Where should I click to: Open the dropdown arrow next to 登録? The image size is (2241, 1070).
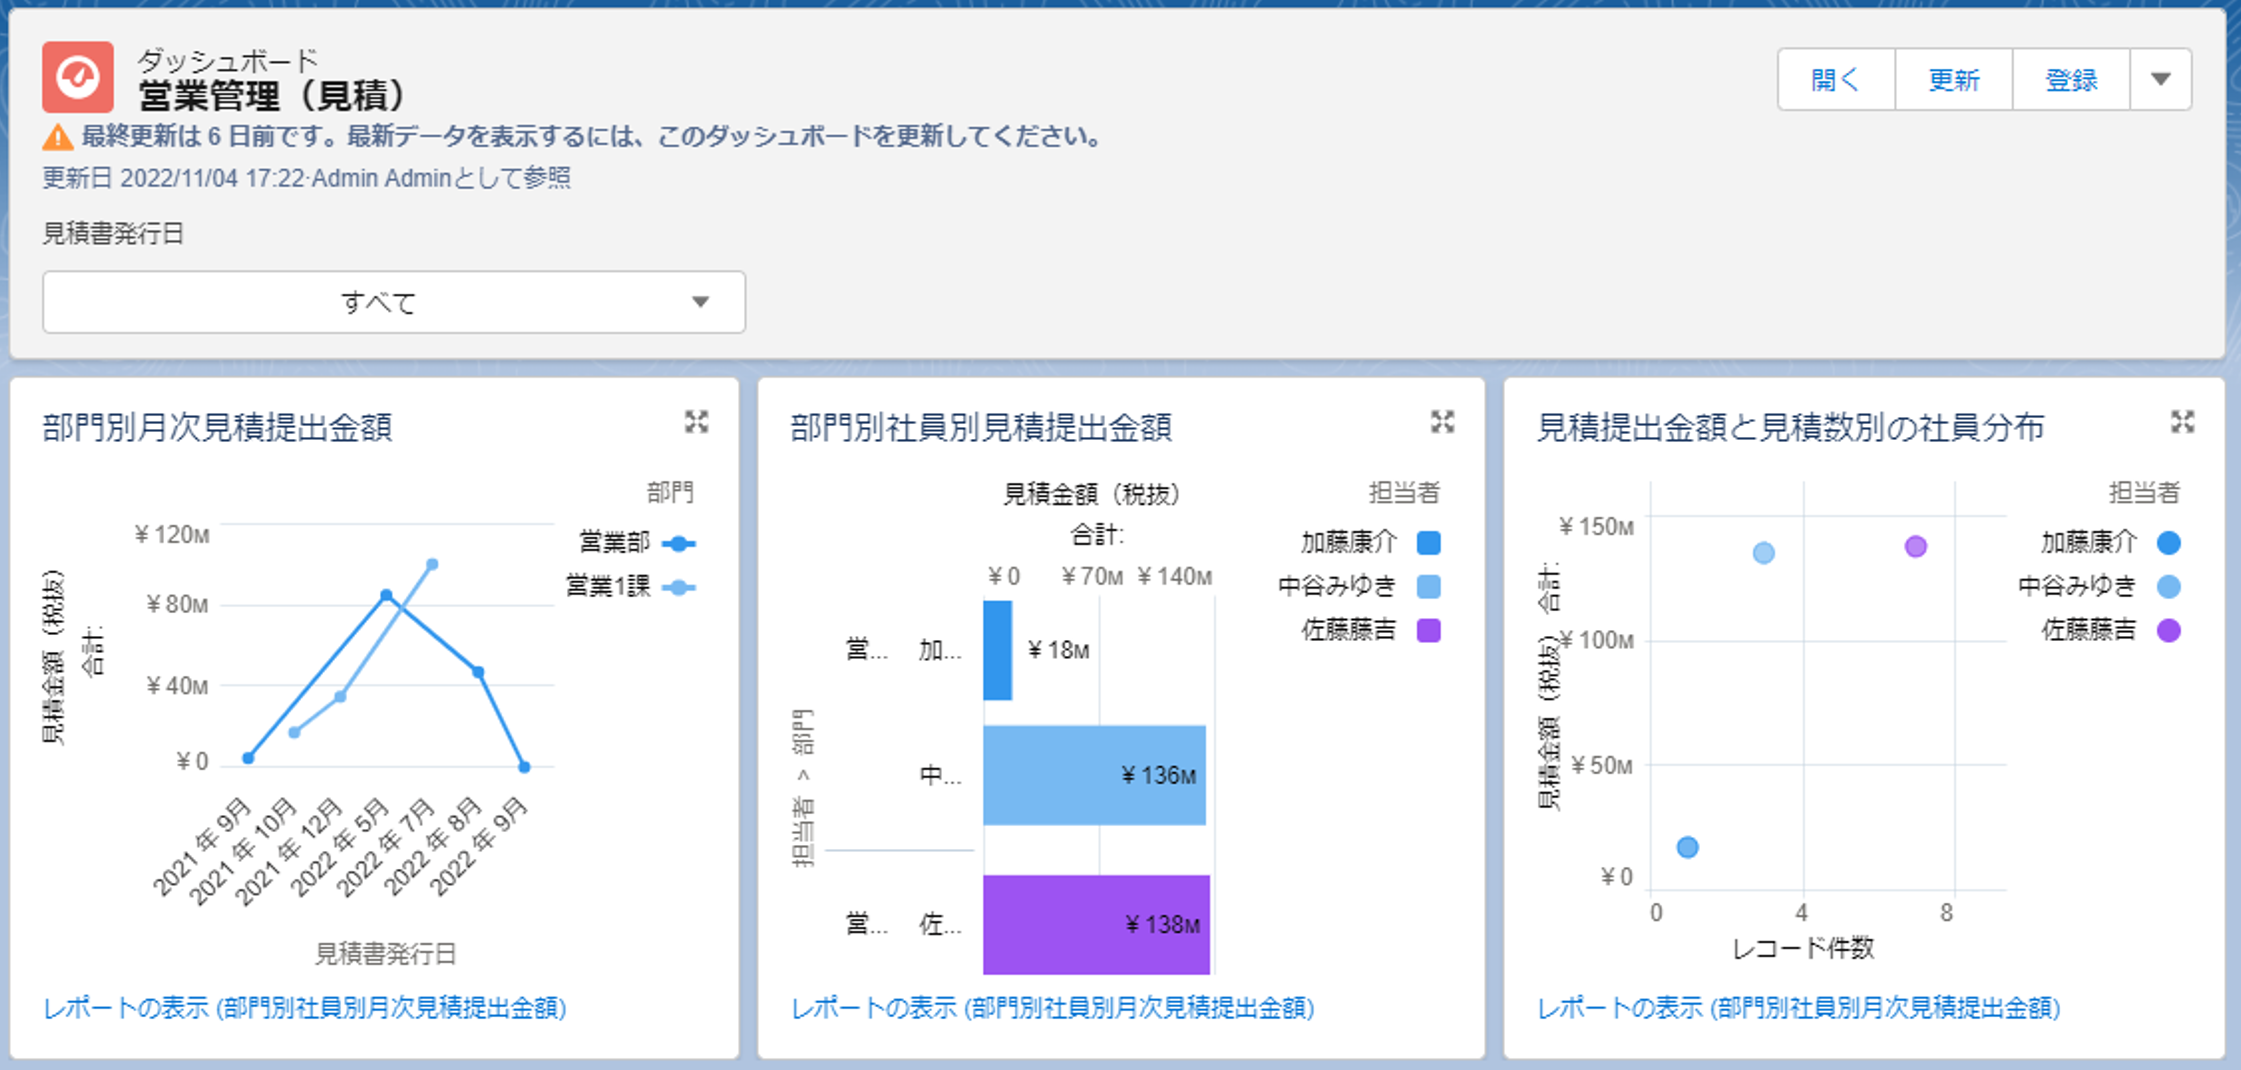coord(2161,79)
